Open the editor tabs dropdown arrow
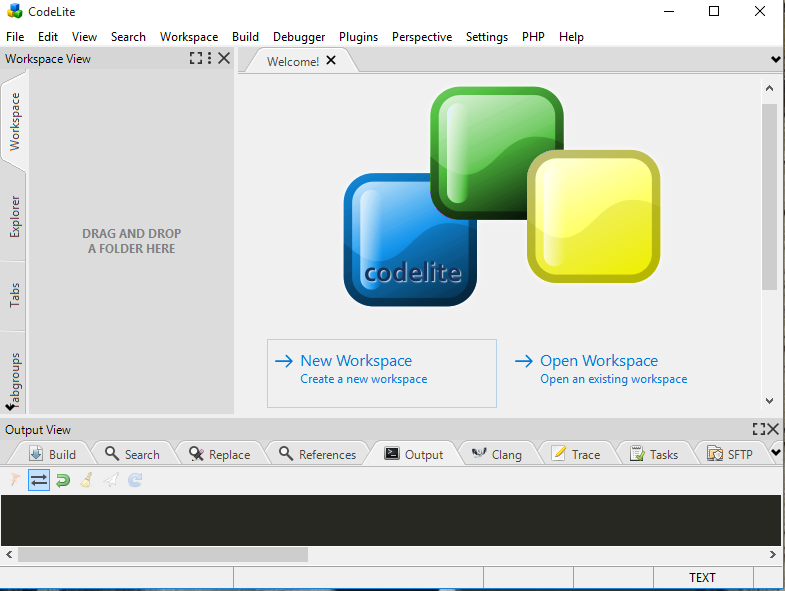Screen dimensions: 785x591 pos(775,60)
